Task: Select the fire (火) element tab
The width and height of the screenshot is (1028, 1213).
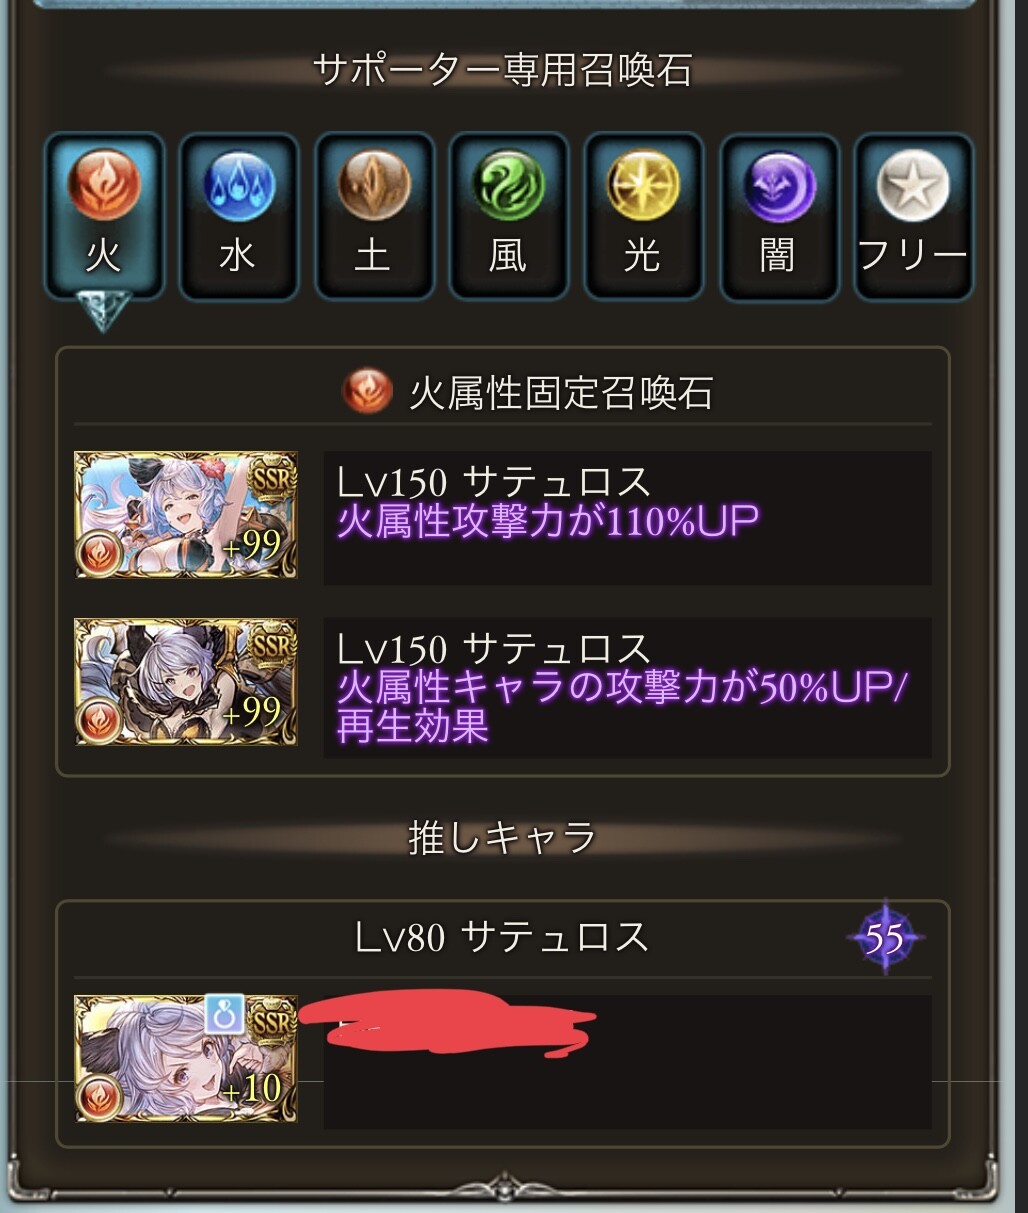Action: [x=104, y=216]
